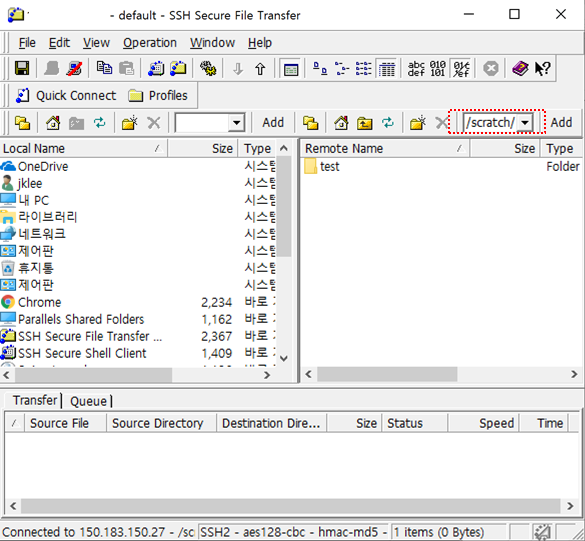This screenshot has height=541, width=585.
Task: Switch to Details view
Action: 387,69
